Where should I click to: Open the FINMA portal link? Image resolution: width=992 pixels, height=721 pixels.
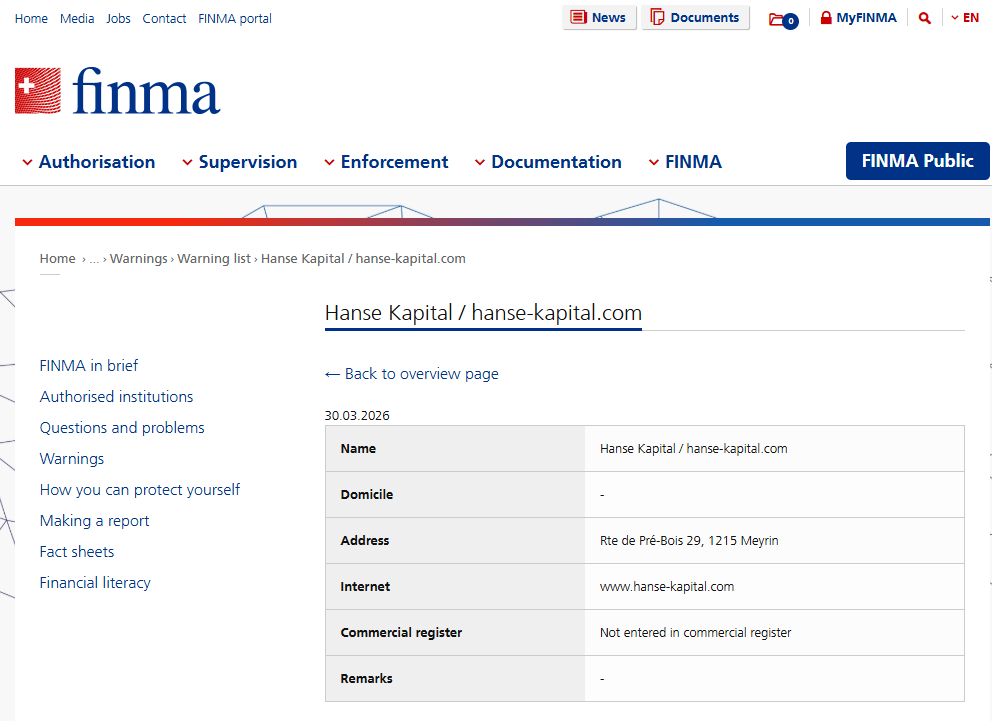(235, 19)
